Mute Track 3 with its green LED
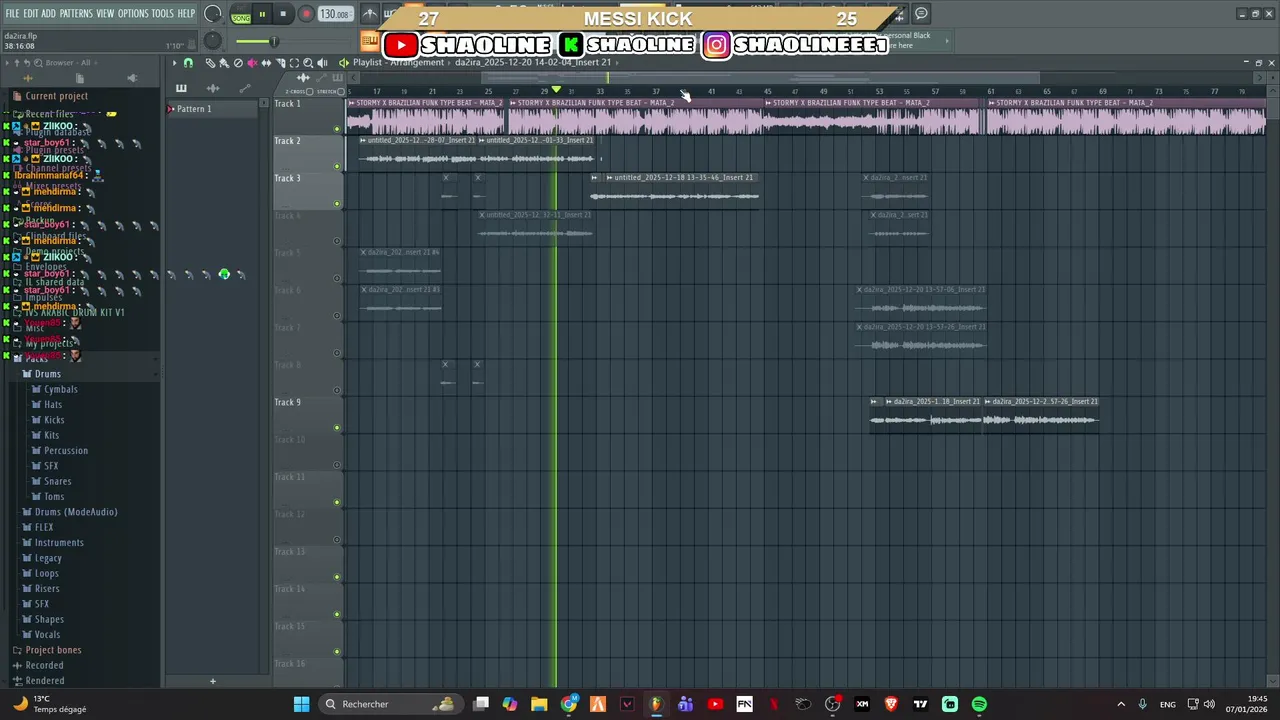This screenshot has width=1280, height=720. tap(337, 204)
